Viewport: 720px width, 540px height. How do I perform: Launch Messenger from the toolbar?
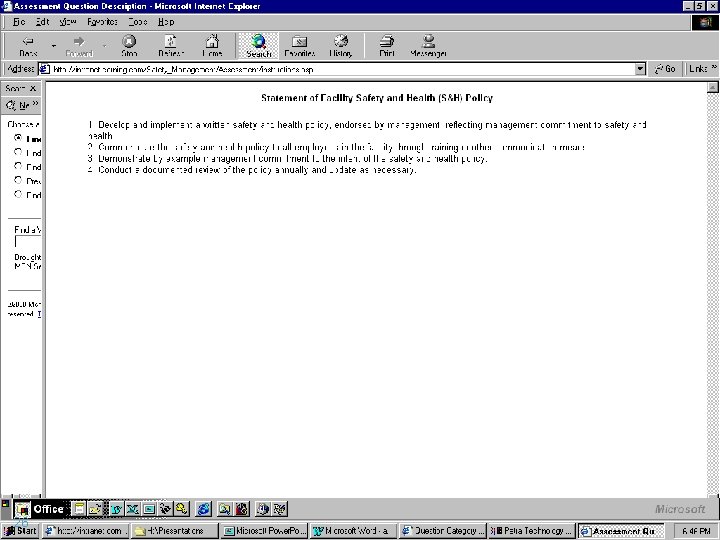tap(428, 46)
